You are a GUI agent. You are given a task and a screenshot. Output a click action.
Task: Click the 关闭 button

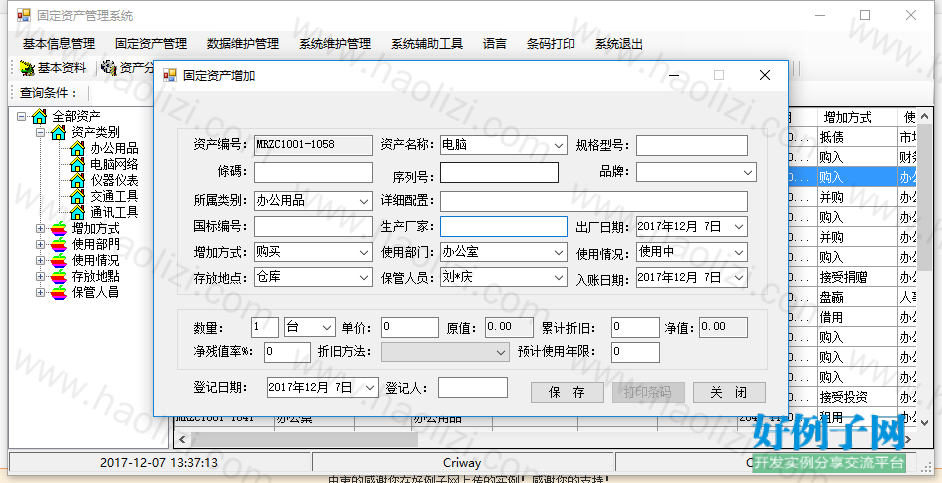click(729, 392)
